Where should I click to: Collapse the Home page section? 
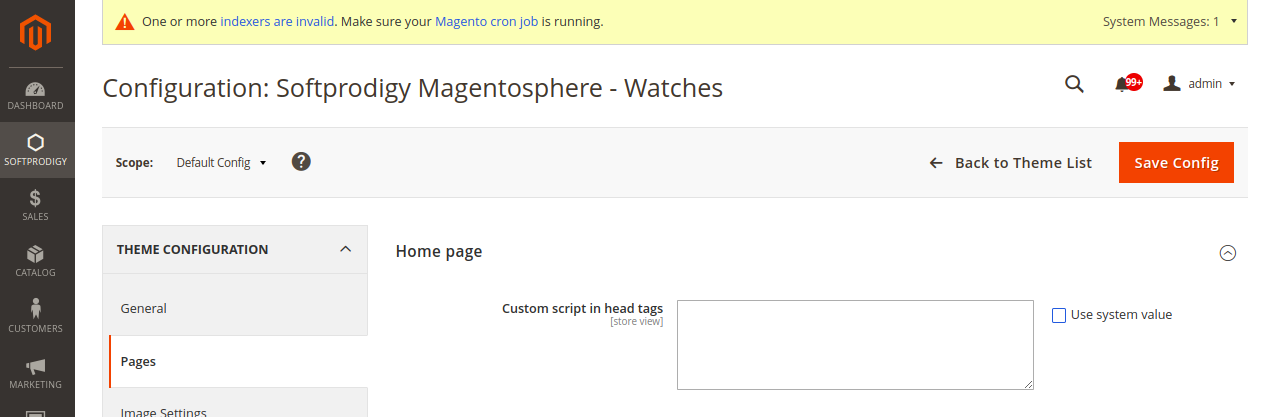tap(1228, 253)
